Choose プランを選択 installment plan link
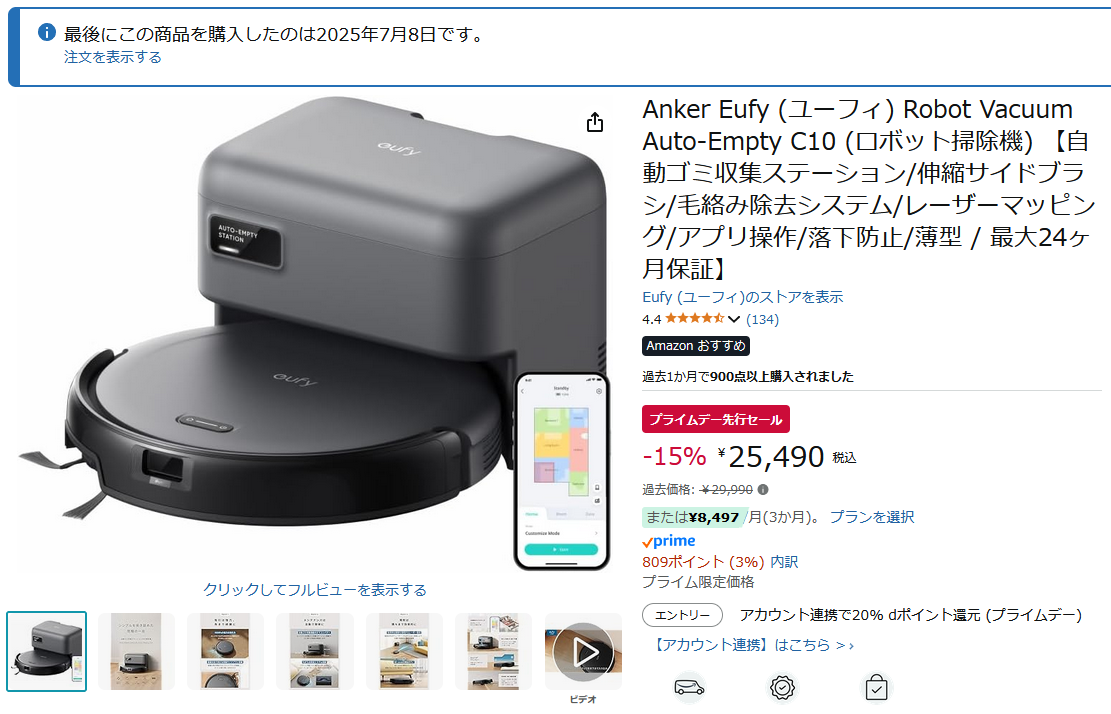 click(872, 517)
